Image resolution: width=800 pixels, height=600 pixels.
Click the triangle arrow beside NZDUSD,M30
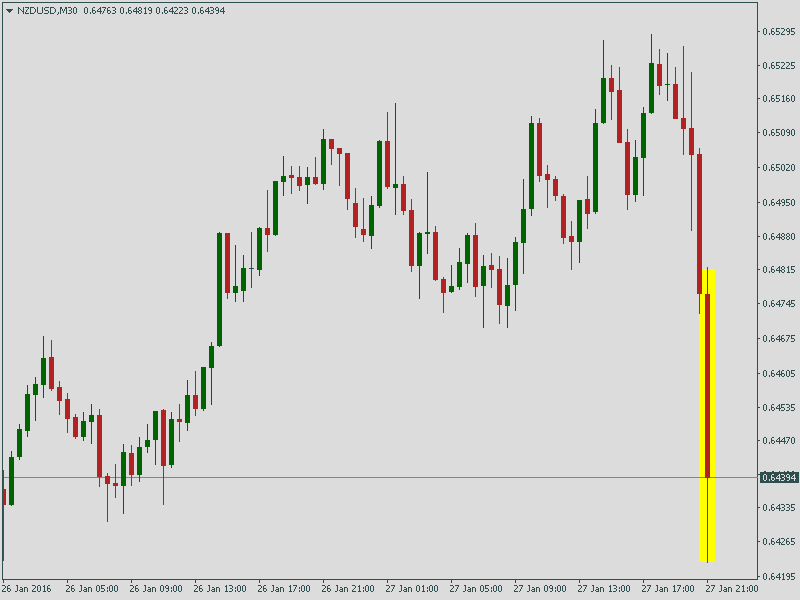coord(9,11)
